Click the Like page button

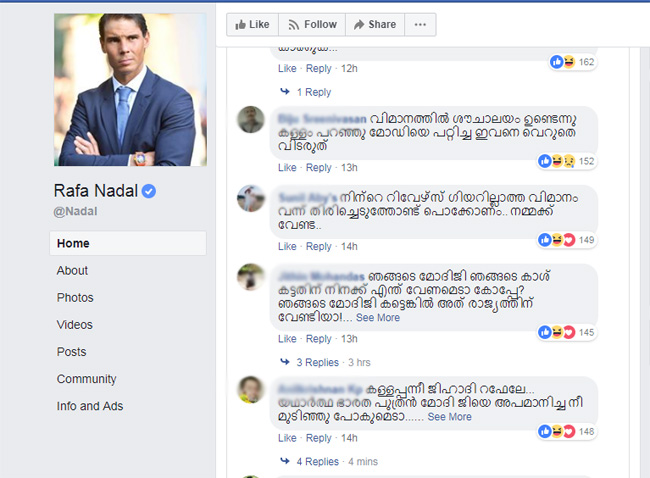[x=252, y=25]
